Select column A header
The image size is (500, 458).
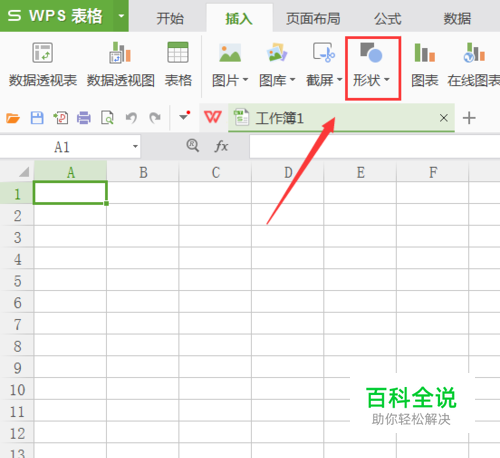70,172
